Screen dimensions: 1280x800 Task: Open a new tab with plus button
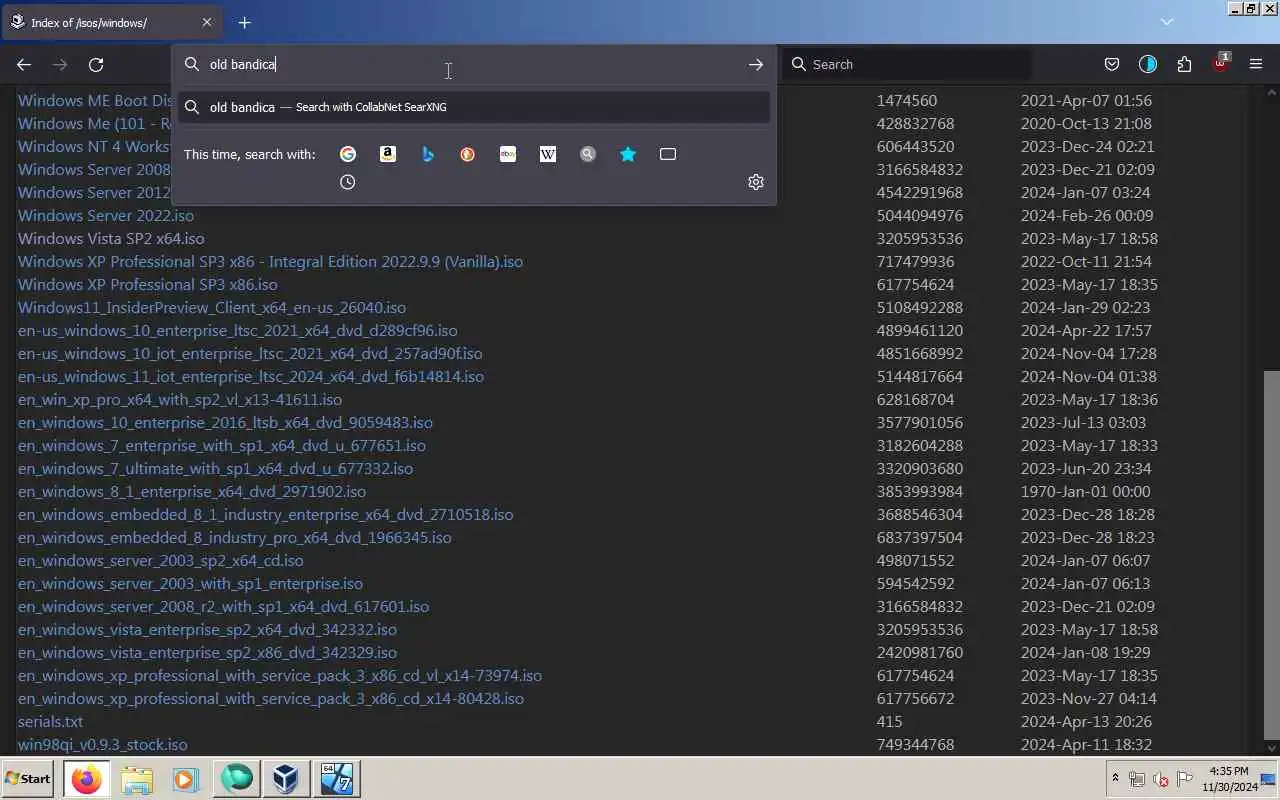click(244, 22)
